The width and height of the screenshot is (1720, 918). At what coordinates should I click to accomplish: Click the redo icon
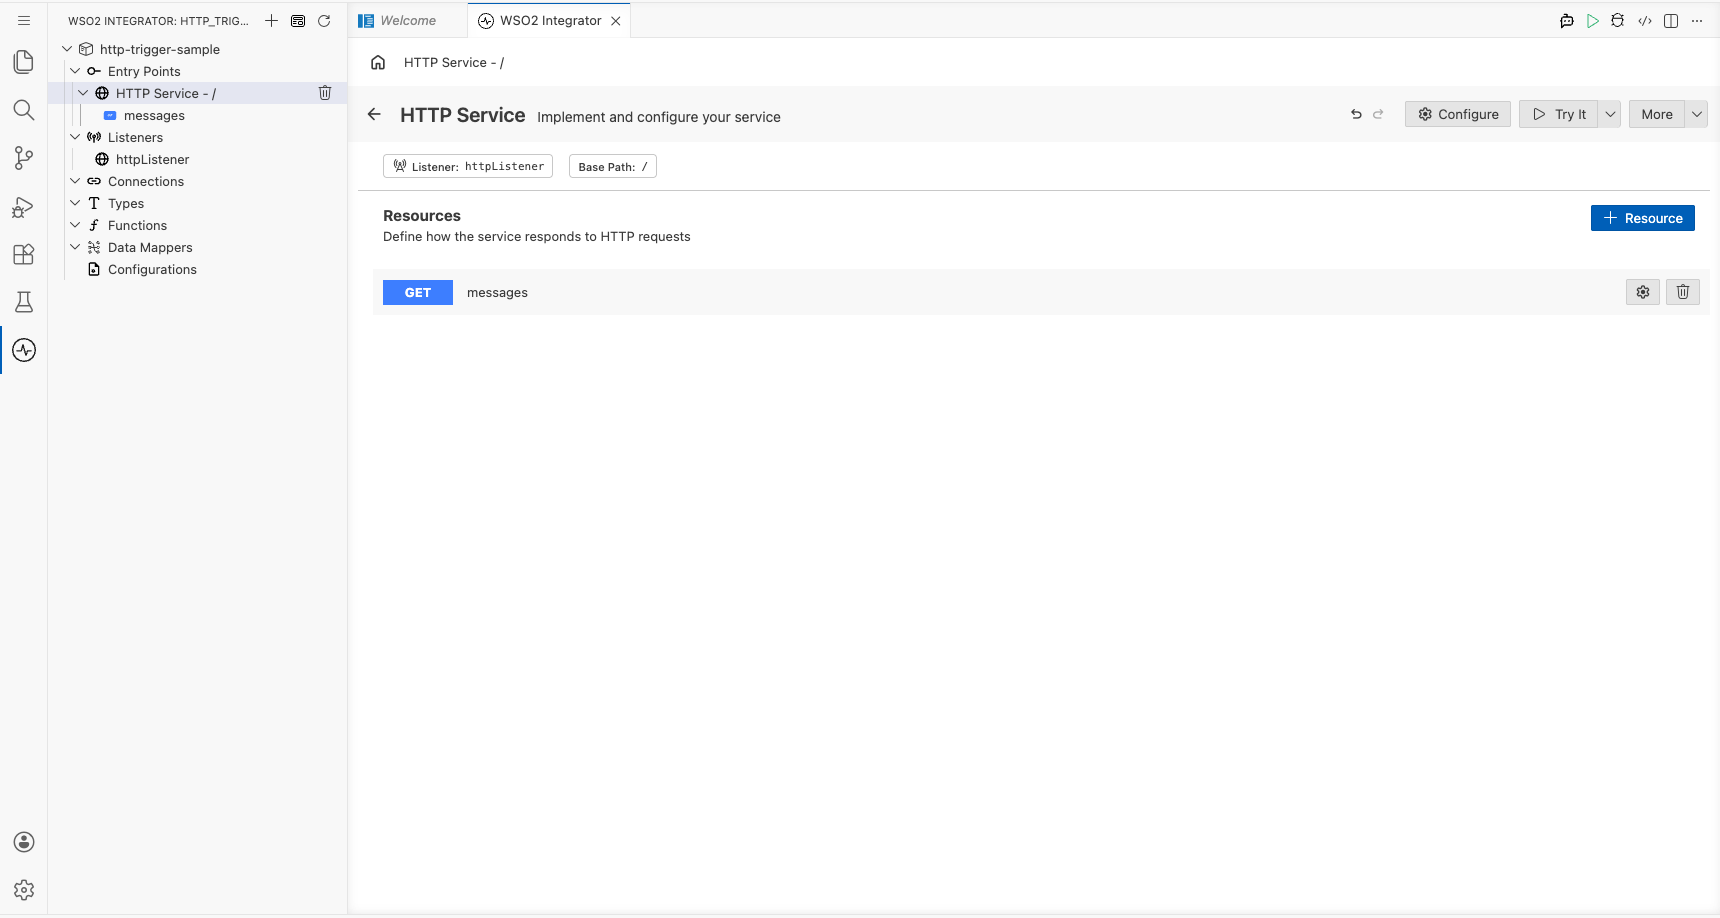coord(1378,114)
